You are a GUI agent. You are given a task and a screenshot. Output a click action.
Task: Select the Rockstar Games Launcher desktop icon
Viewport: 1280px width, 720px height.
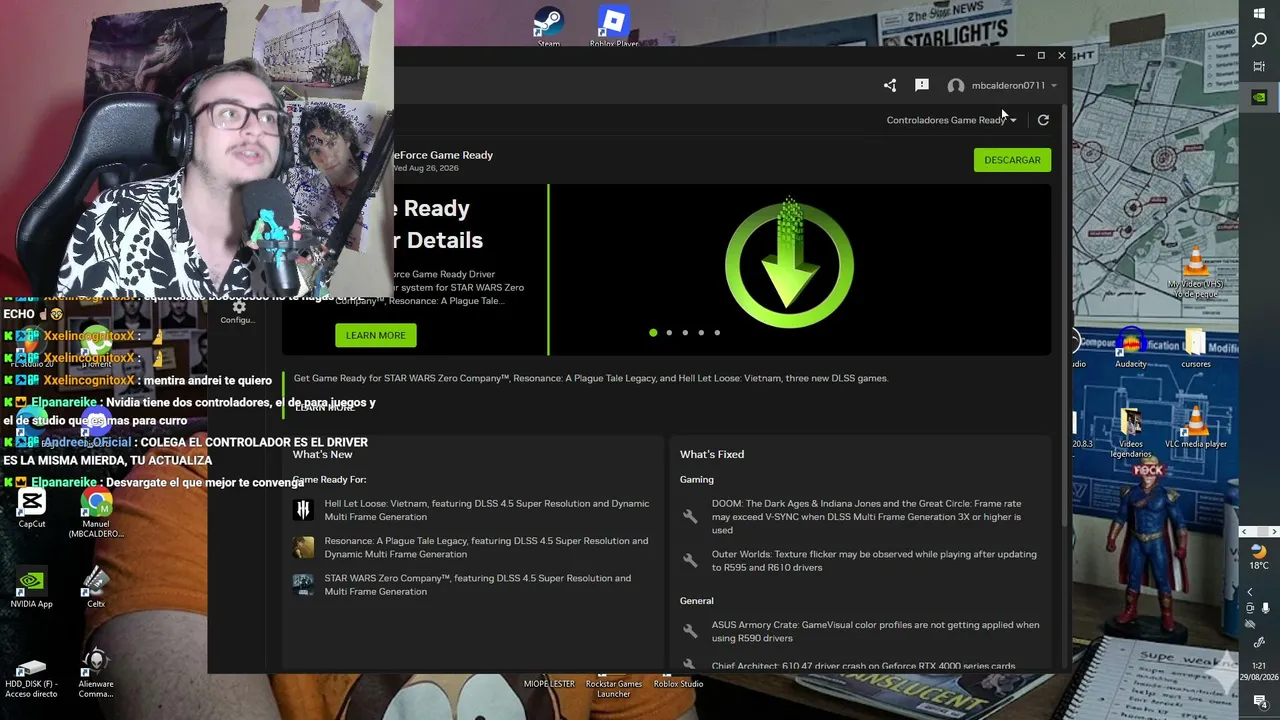tap(614, 689)
